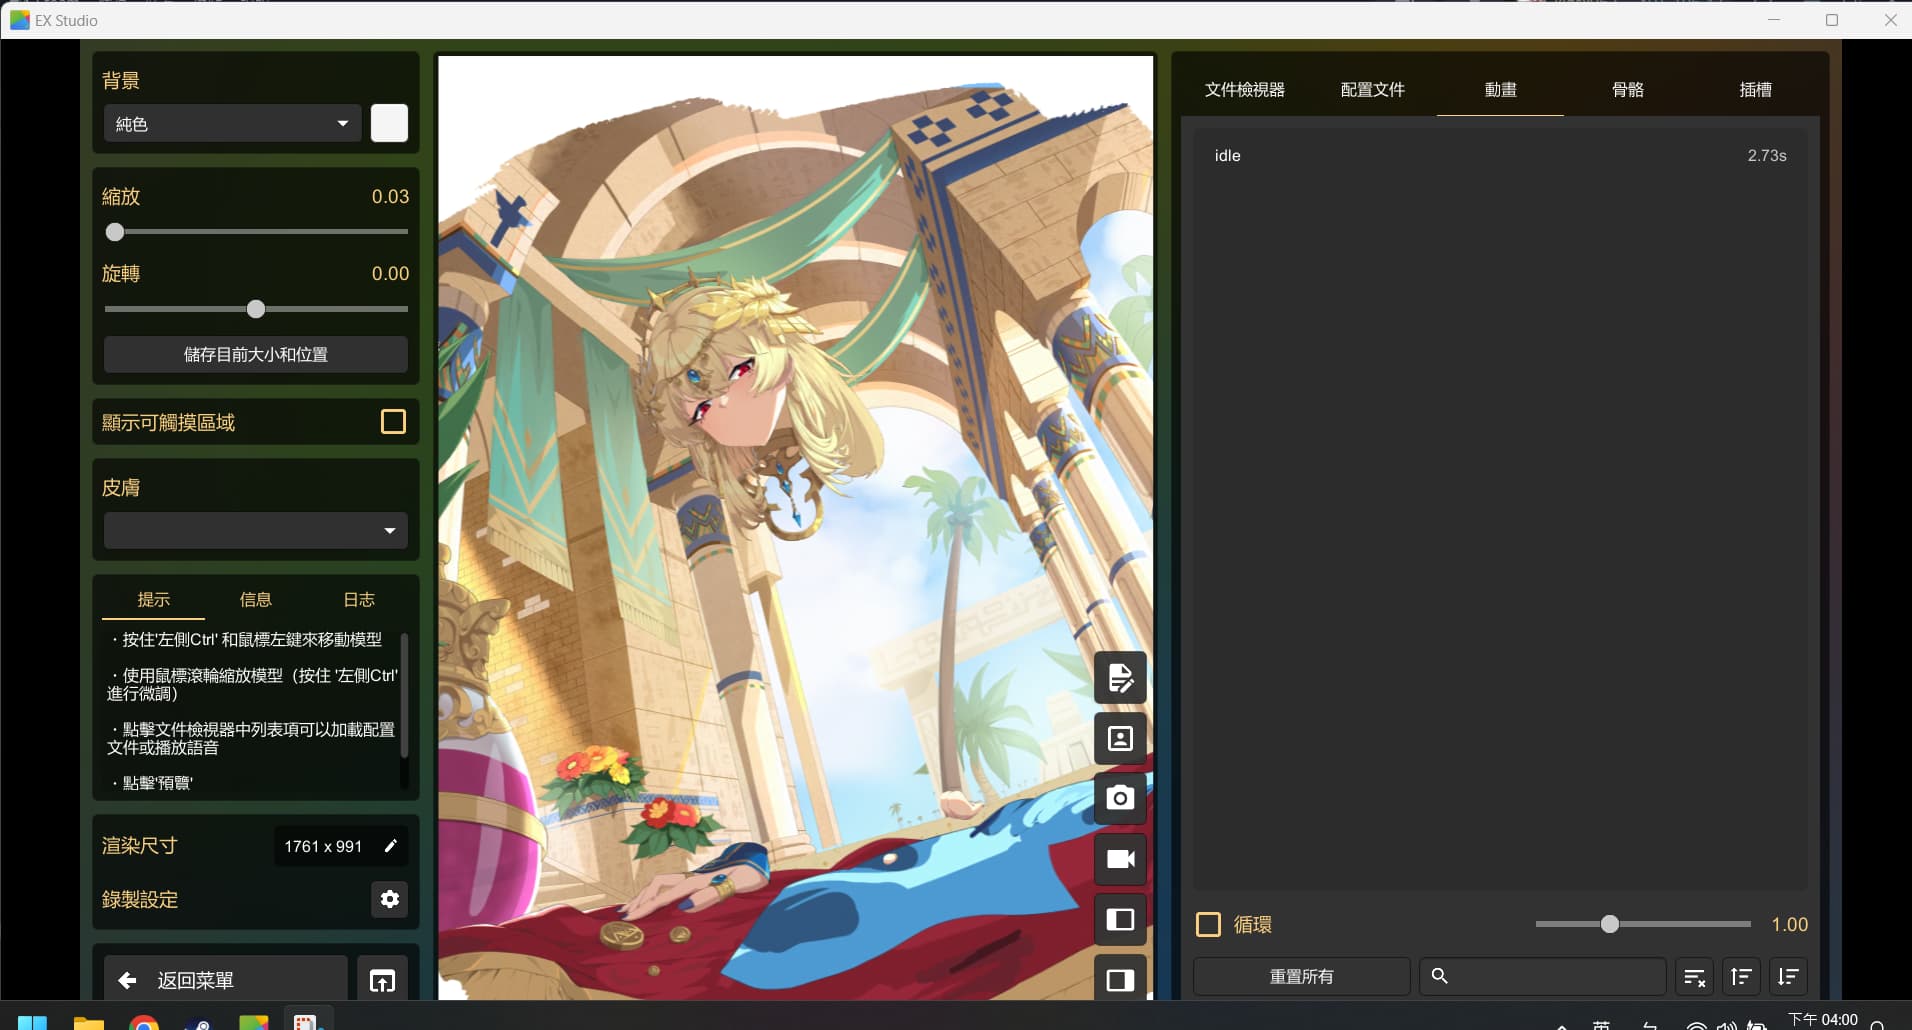Click the 旋轉 rotation slider handle
This screenshot has width=1912, height=1030.
pos(256,309)
